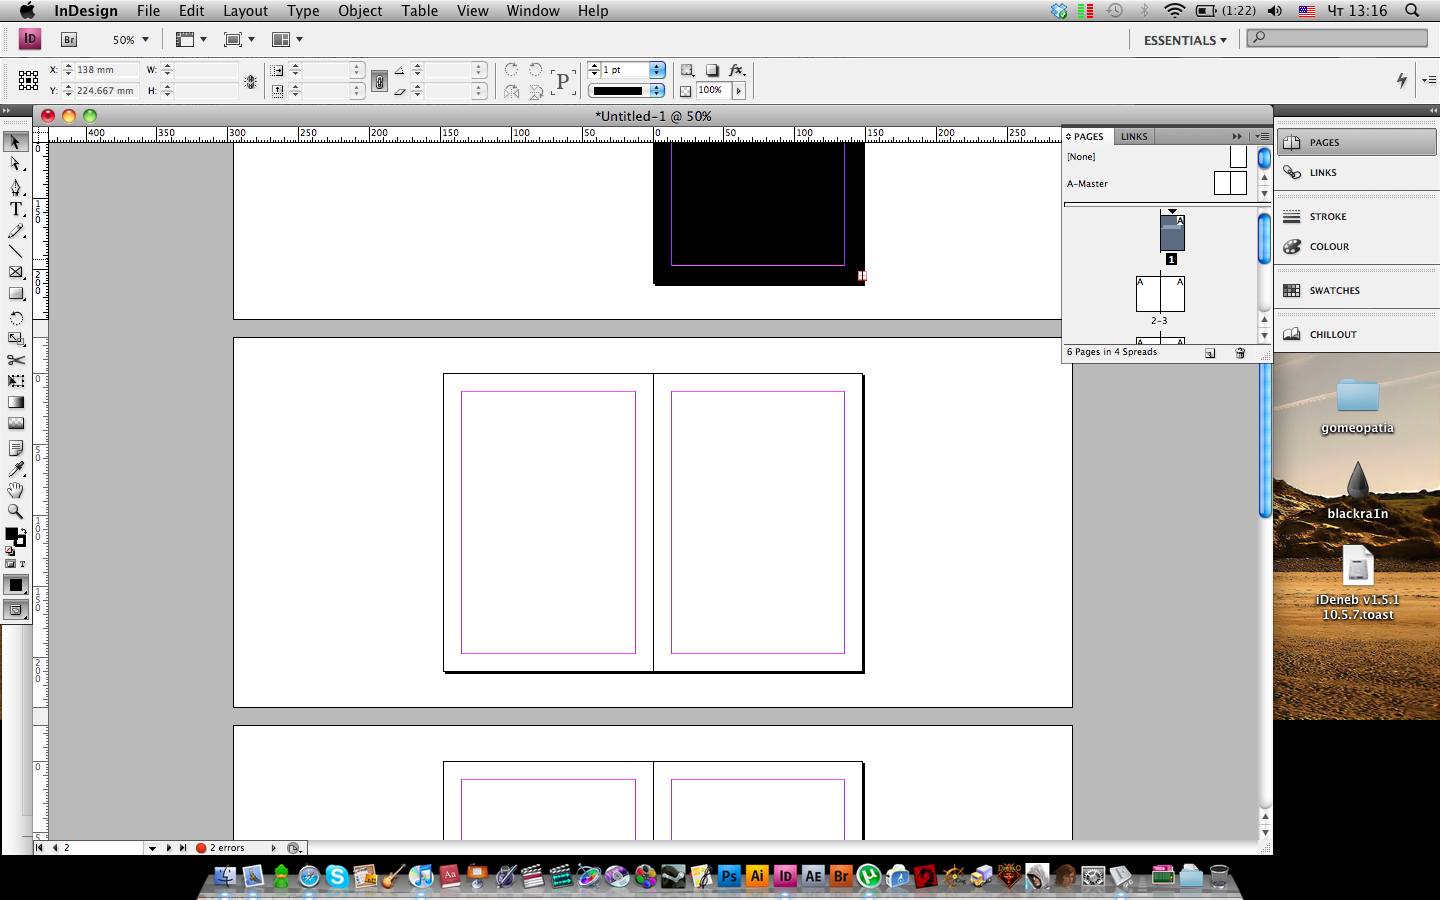Select the Rotate tool
This screenshot has width=1440, height=900.
point(15,318)
